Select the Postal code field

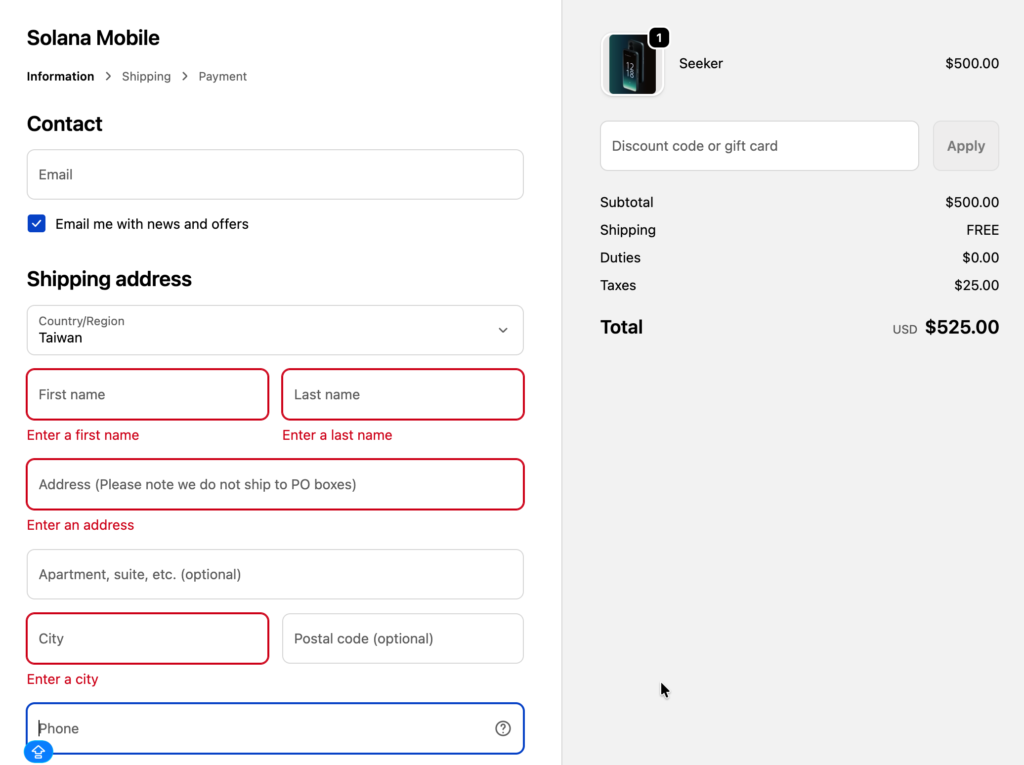click(x=403, y=639)
